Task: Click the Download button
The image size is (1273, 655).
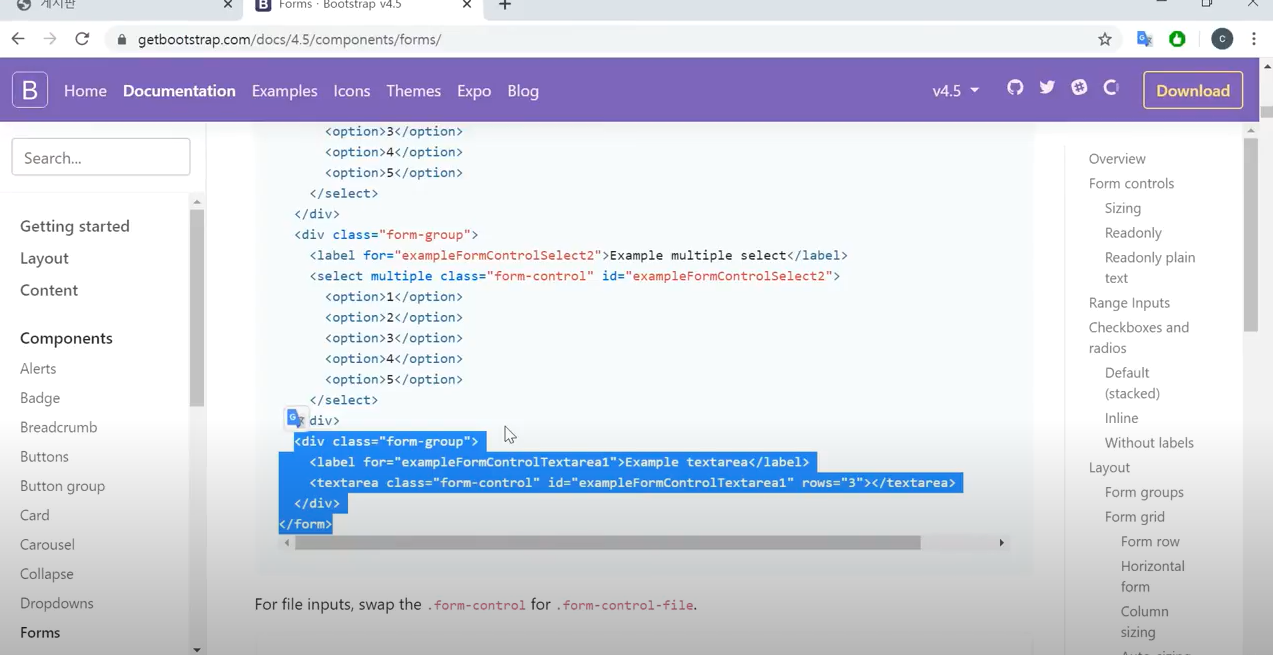Action: point(1193,90)
